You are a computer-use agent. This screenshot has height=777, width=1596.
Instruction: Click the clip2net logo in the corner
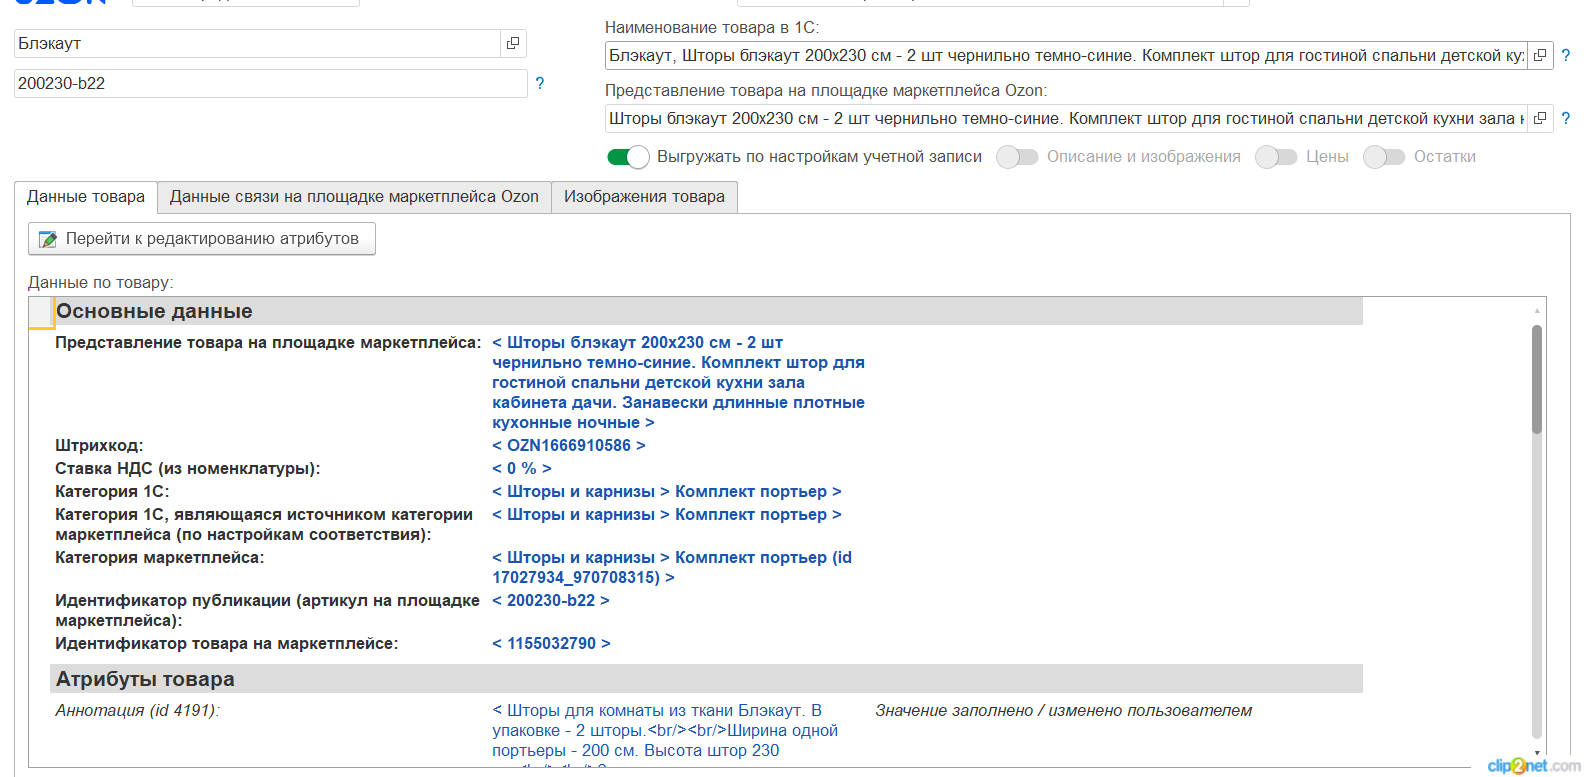coord(1533,765)
